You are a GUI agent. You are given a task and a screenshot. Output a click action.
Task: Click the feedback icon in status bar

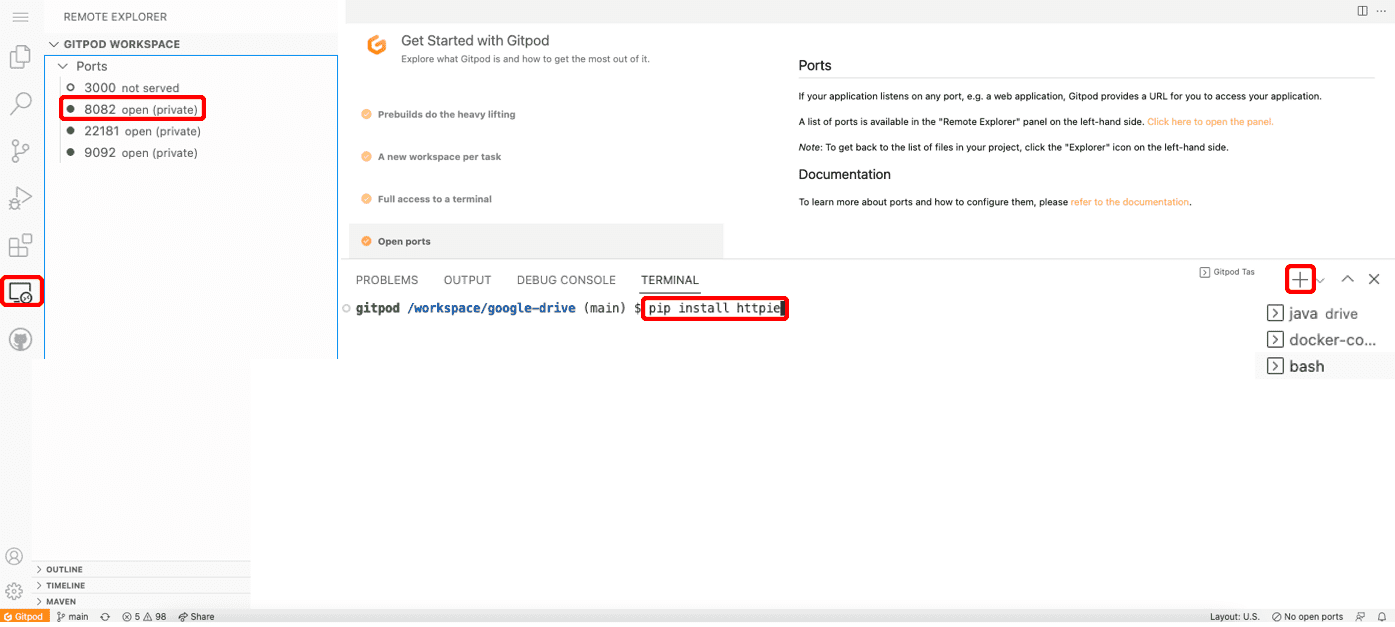tap(1361, 617)
